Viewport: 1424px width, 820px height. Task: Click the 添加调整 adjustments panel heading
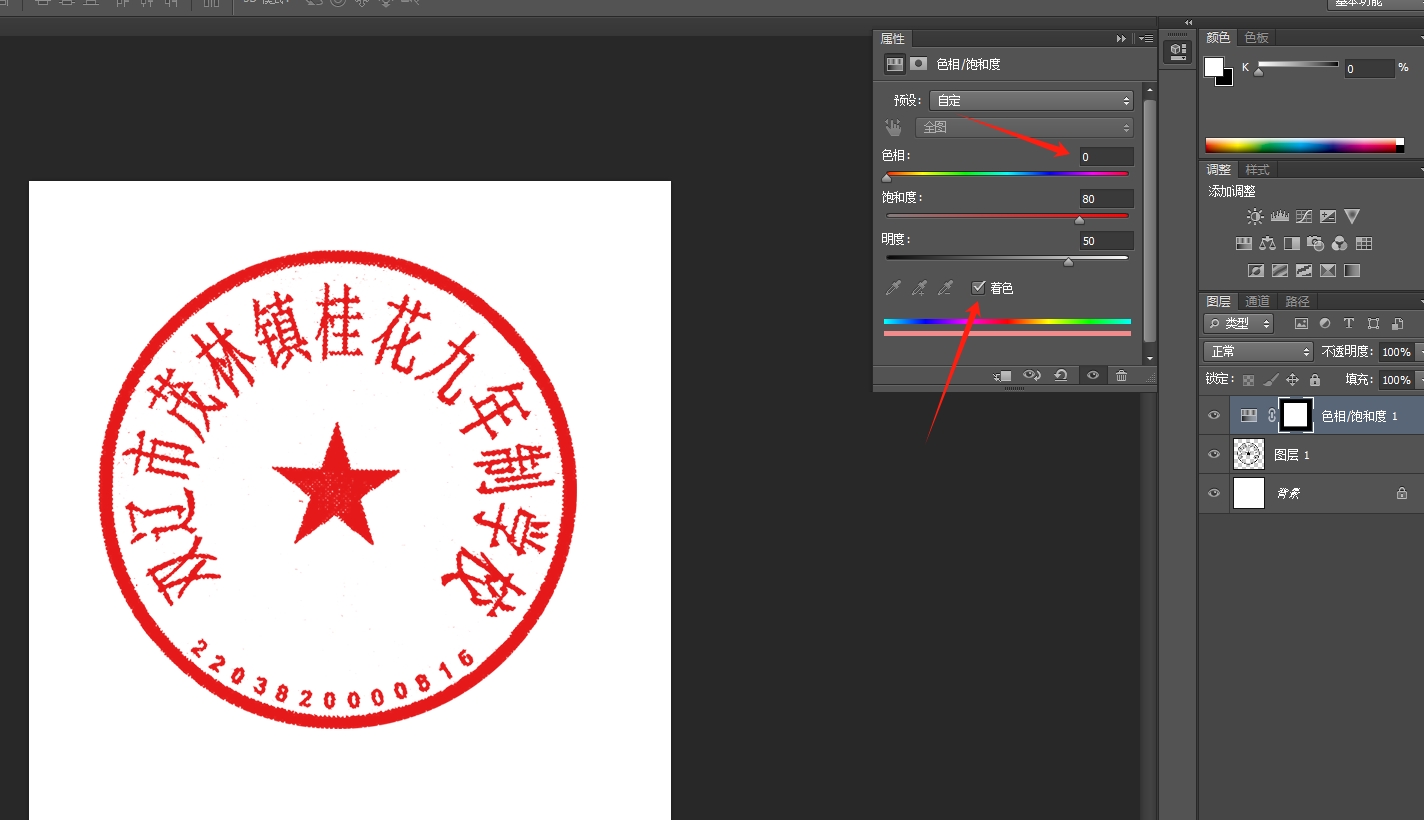pos(1230,190)
